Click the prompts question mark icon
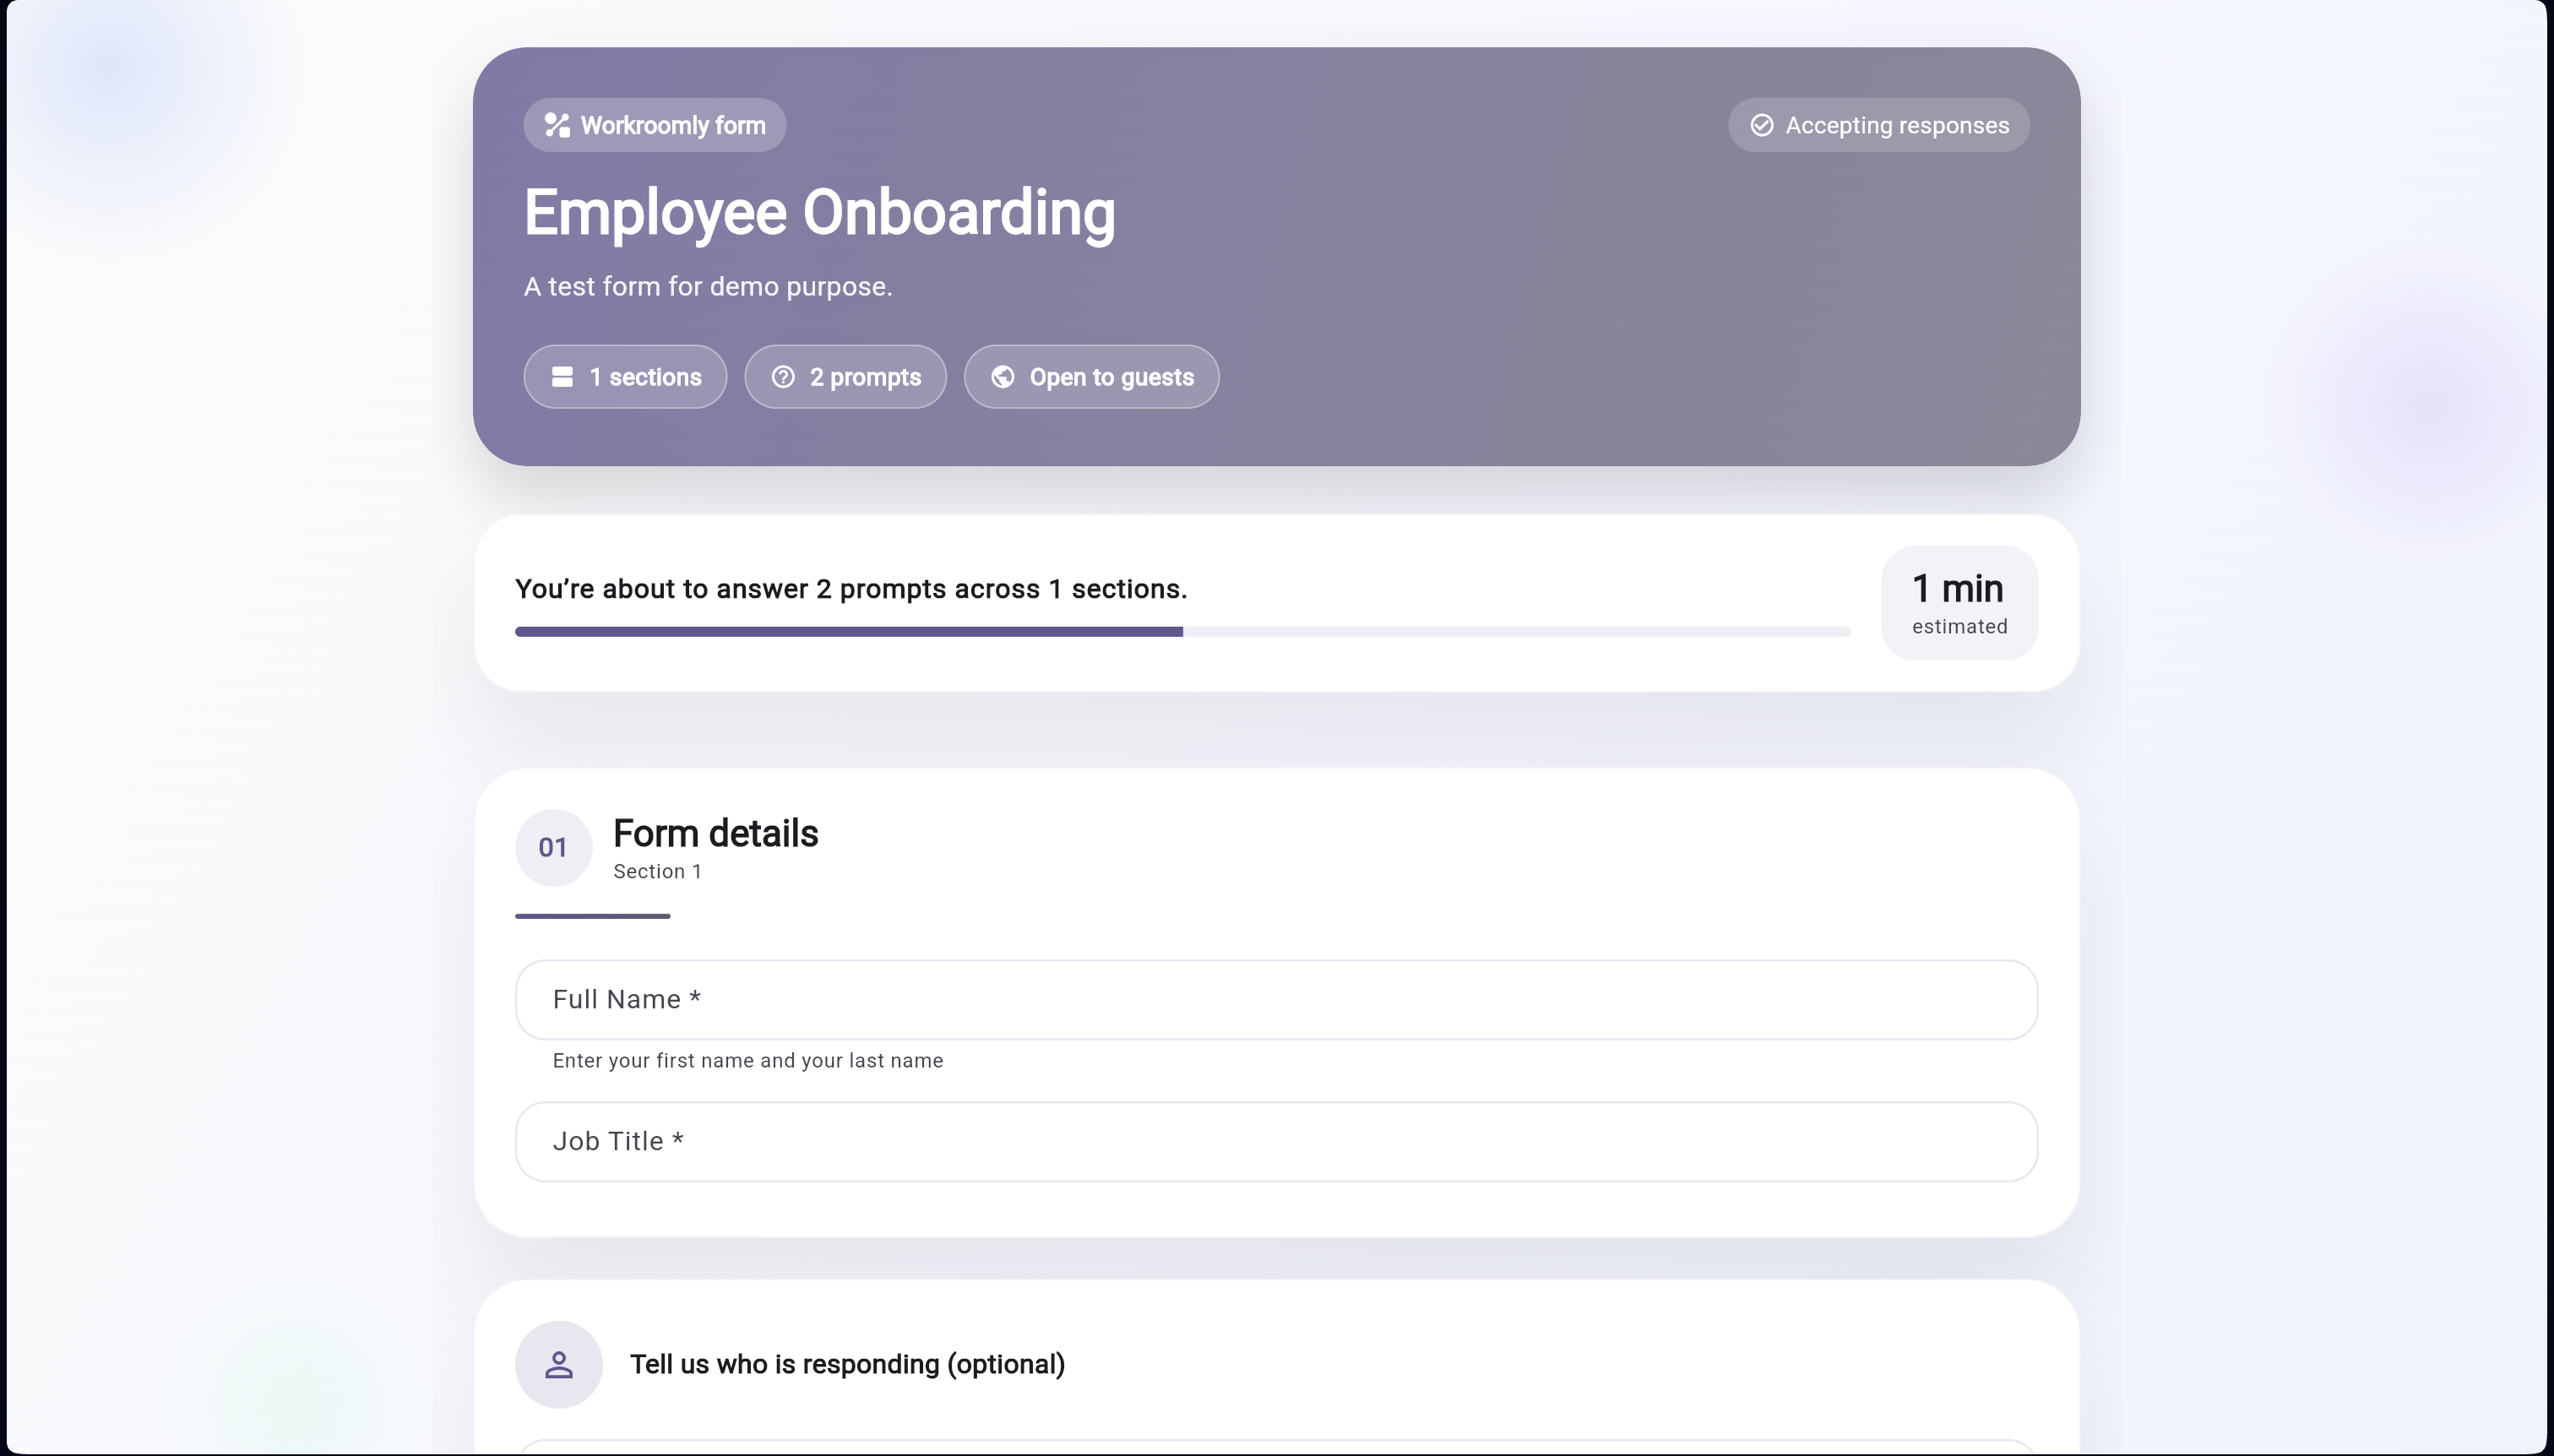 (783, 377)
